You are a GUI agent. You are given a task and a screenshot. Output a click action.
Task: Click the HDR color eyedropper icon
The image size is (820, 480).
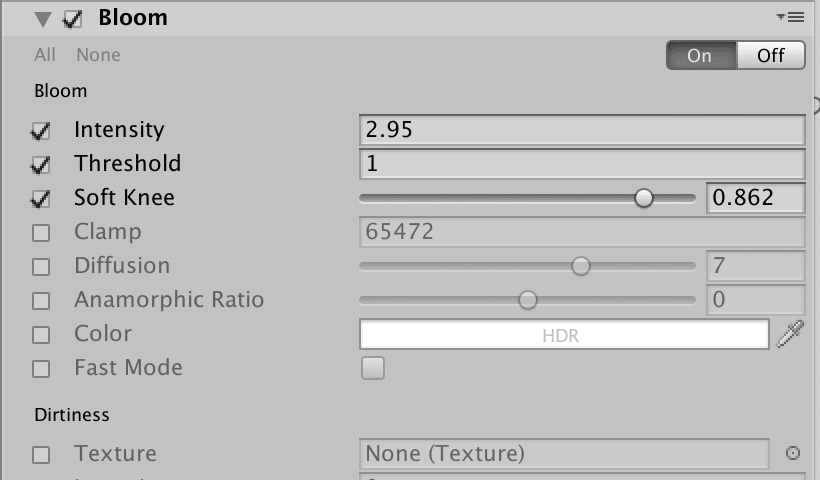point(789,335)
